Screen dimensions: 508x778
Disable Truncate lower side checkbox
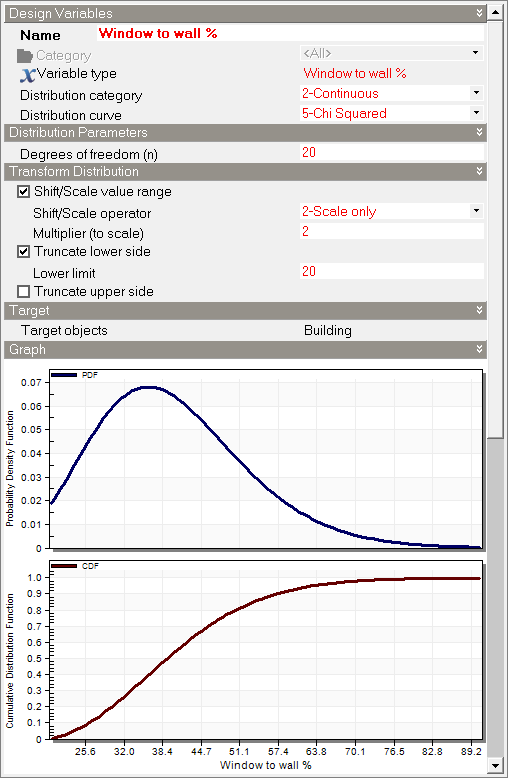(x=23, y=252)
